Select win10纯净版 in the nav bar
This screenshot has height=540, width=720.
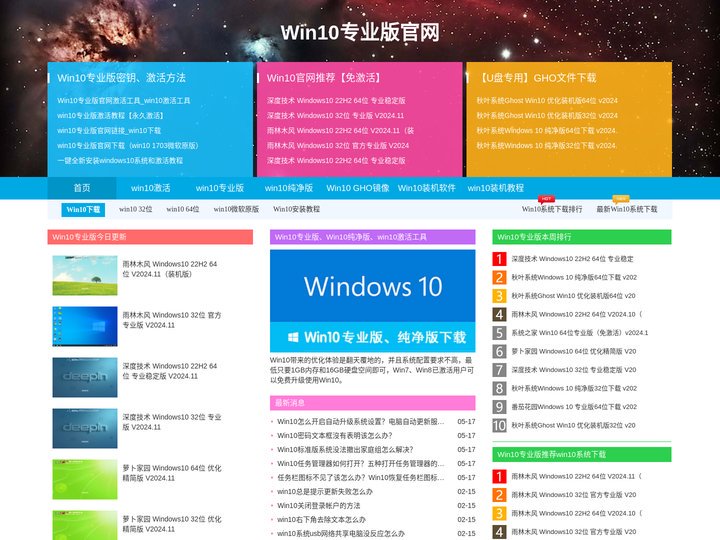pos(288,188)
